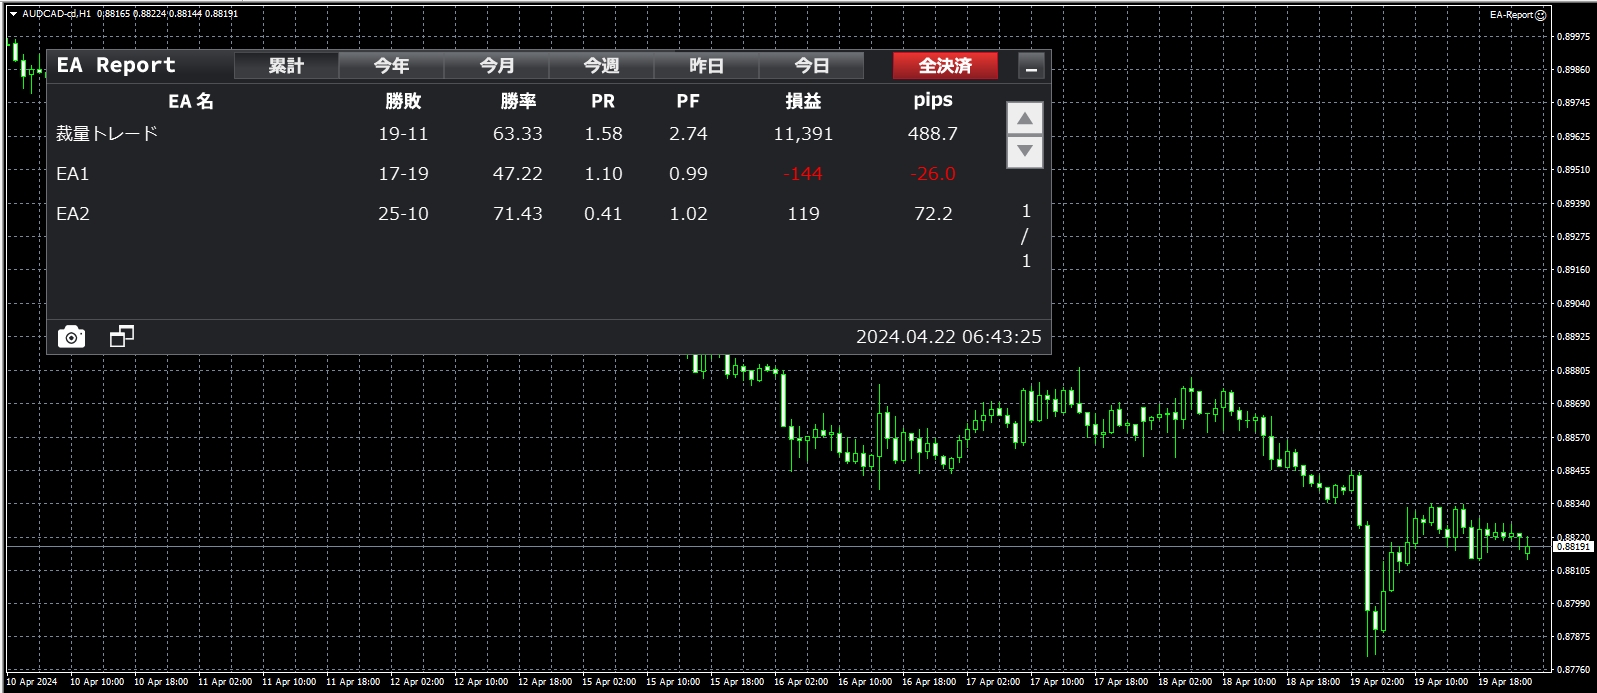Move list up with up arrow
This screenshot has height=693, width=1597.
1025,118
